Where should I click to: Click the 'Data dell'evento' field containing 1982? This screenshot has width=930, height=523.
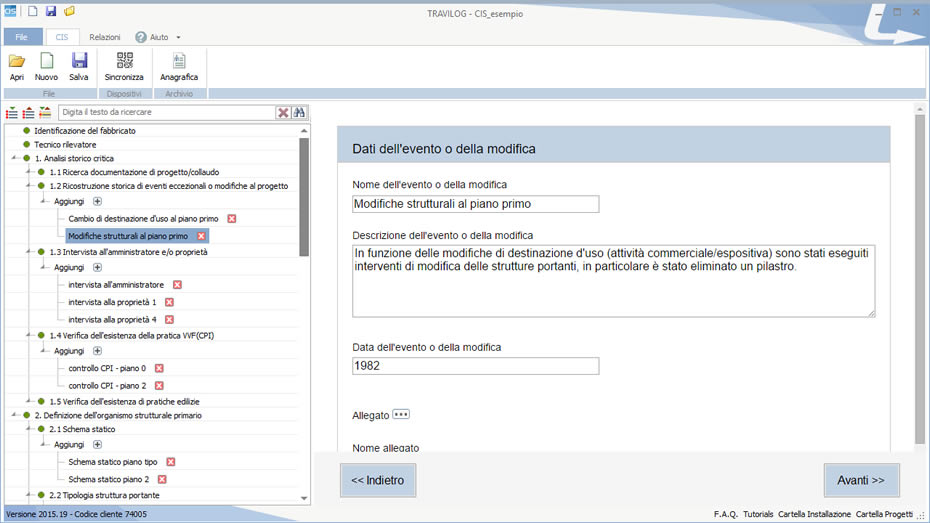pos(475,366)
